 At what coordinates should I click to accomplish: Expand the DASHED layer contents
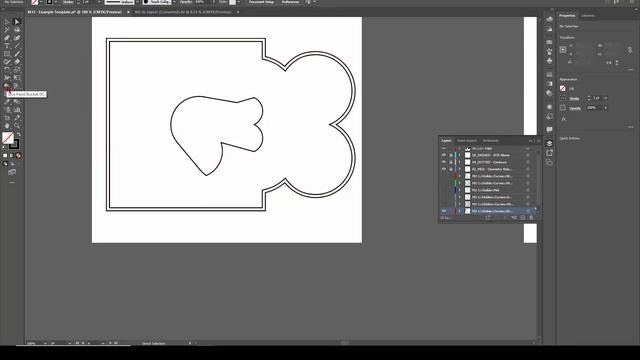click(x=459, y=155)
